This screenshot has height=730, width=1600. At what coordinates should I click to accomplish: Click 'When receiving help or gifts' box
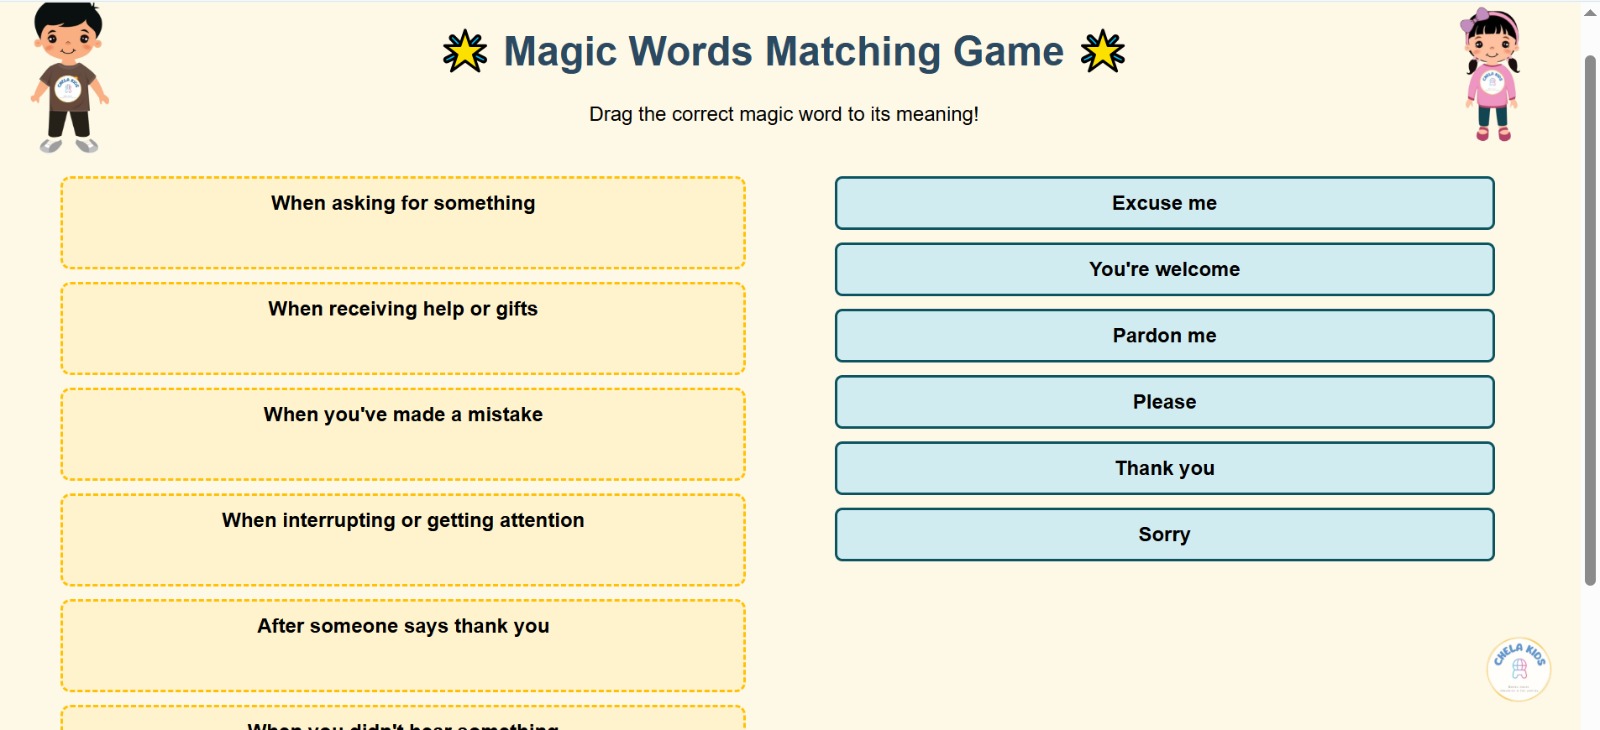coord(403,329)
